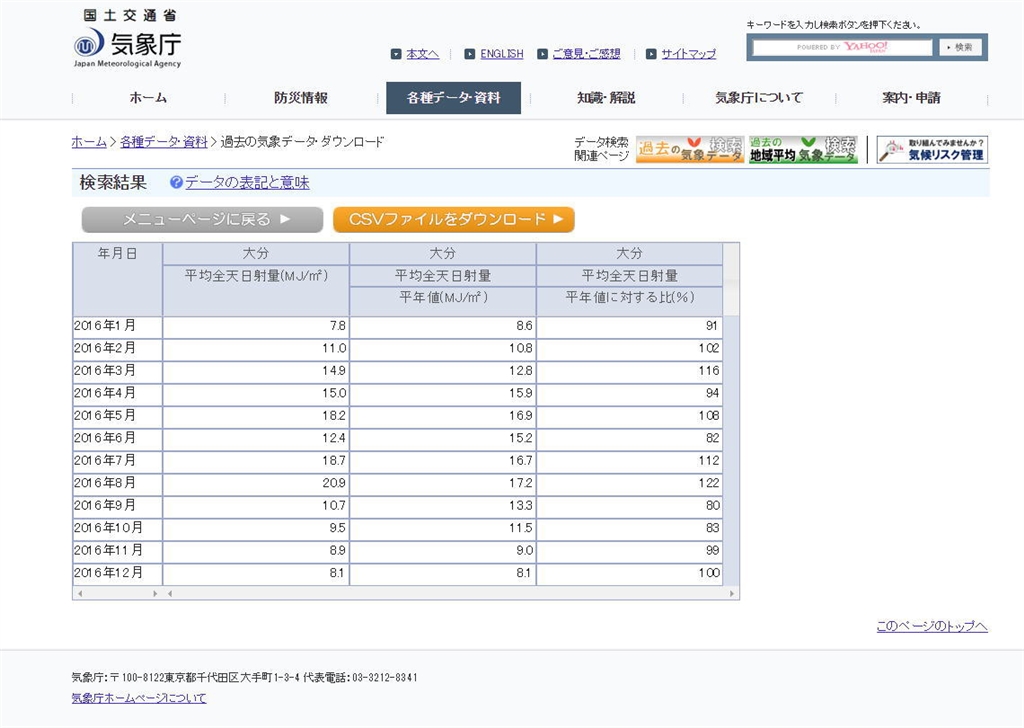
Task: Open the 過去の気象データ検索 banner
Action: 690,150
